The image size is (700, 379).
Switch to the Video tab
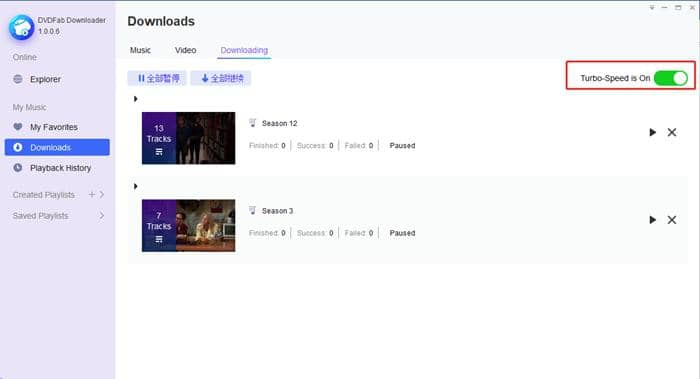tap(185, 50)
